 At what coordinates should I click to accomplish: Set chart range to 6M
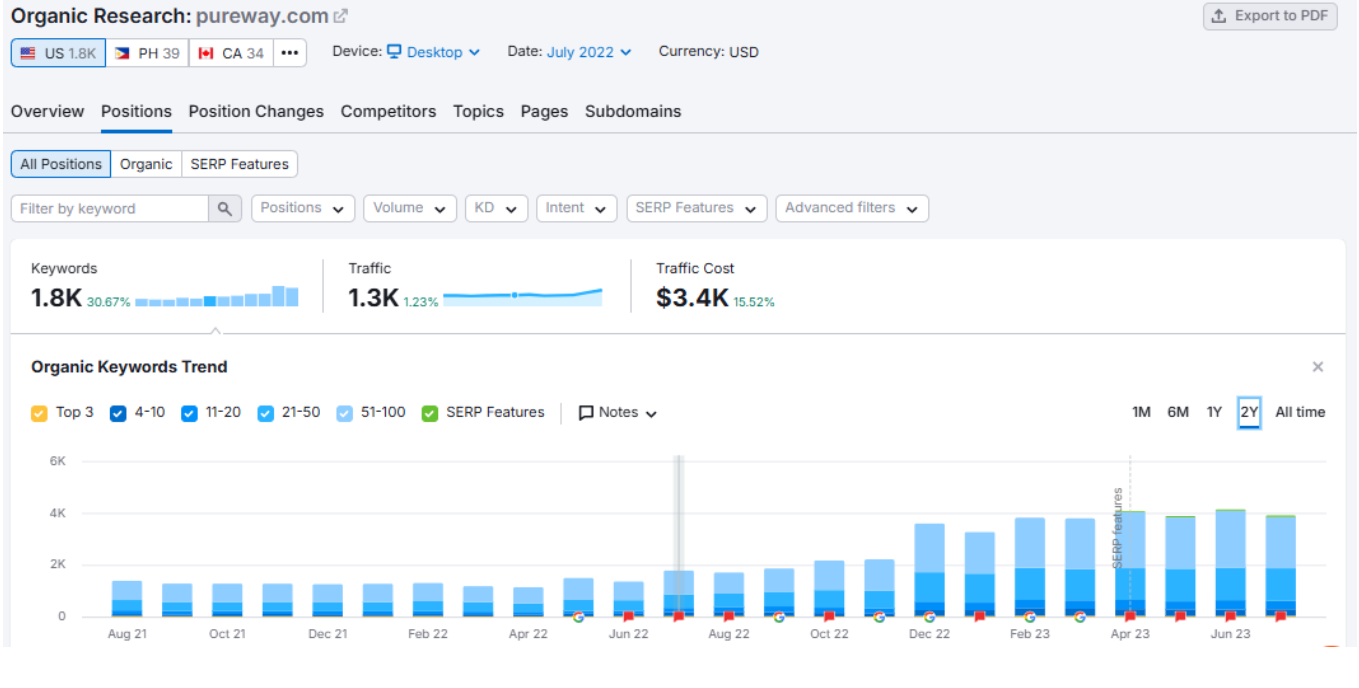(1178, 412)
